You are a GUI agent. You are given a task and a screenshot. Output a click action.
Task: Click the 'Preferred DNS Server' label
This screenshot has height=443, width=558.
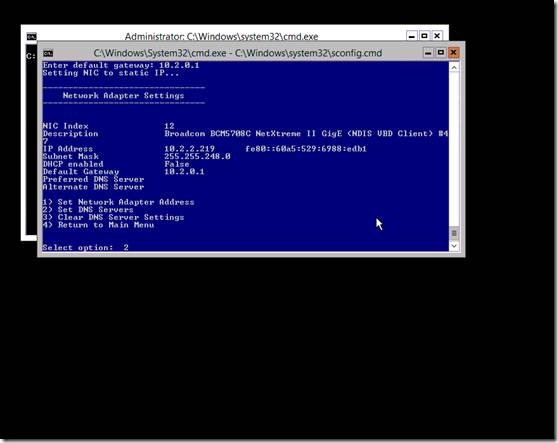point(93,179)
